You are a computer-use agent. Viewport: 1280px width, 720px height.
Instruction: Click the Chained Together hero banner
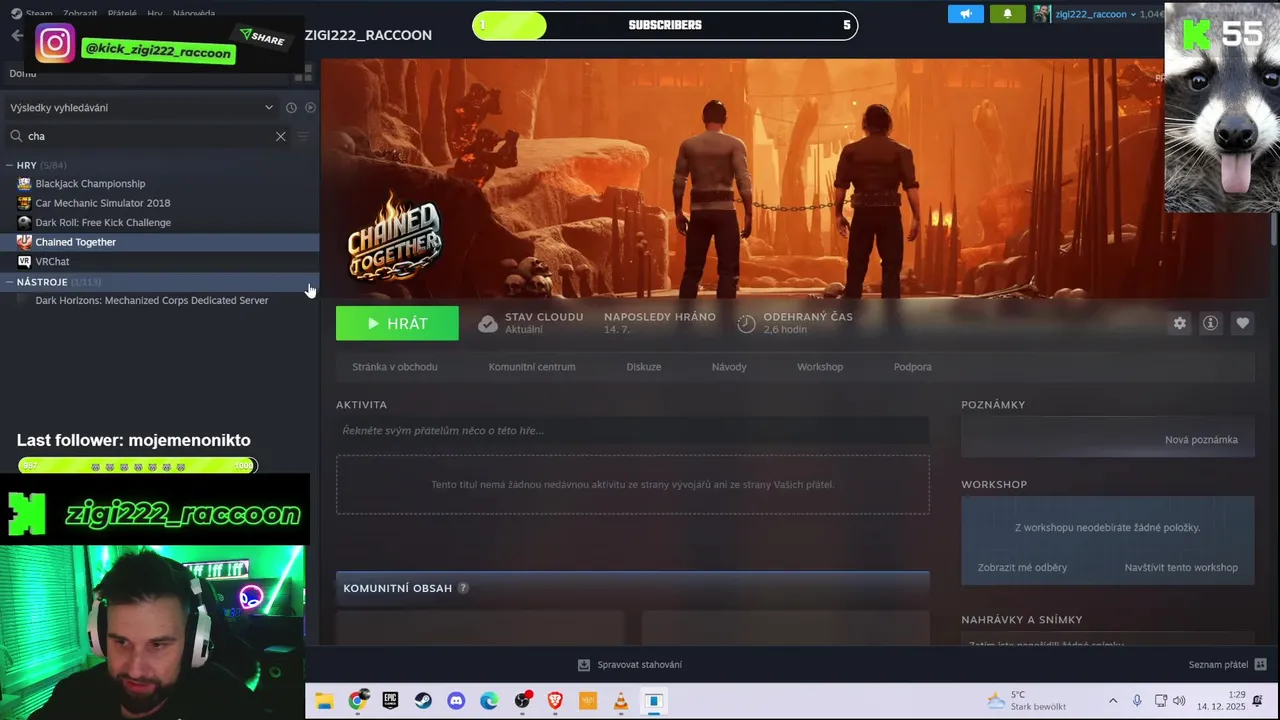coord(795,178)
